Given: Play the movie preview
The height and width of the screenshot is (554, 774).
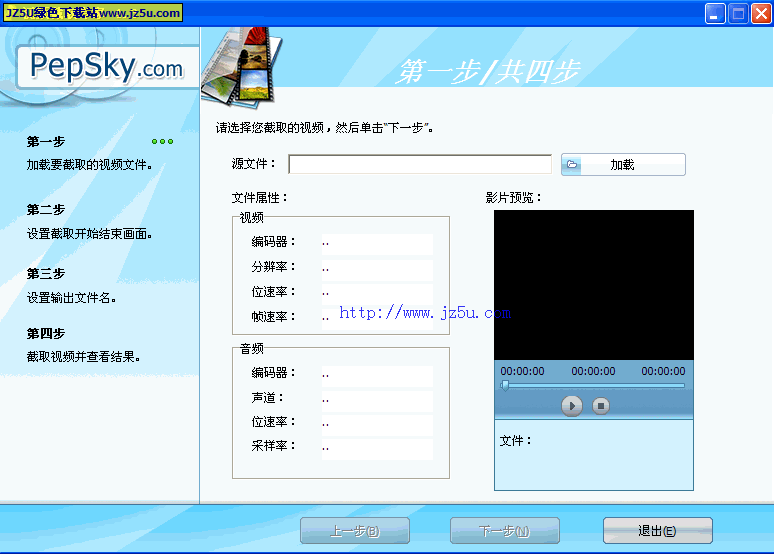Looking at the screenshot, I should pos(572,406).
